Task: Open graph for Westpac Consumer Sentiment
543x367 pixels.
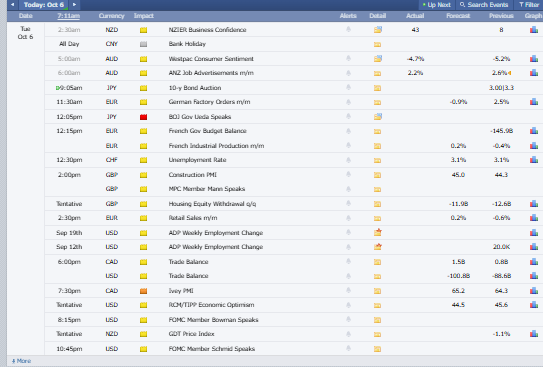Action: pyautogui.click(x=534, y=59)
